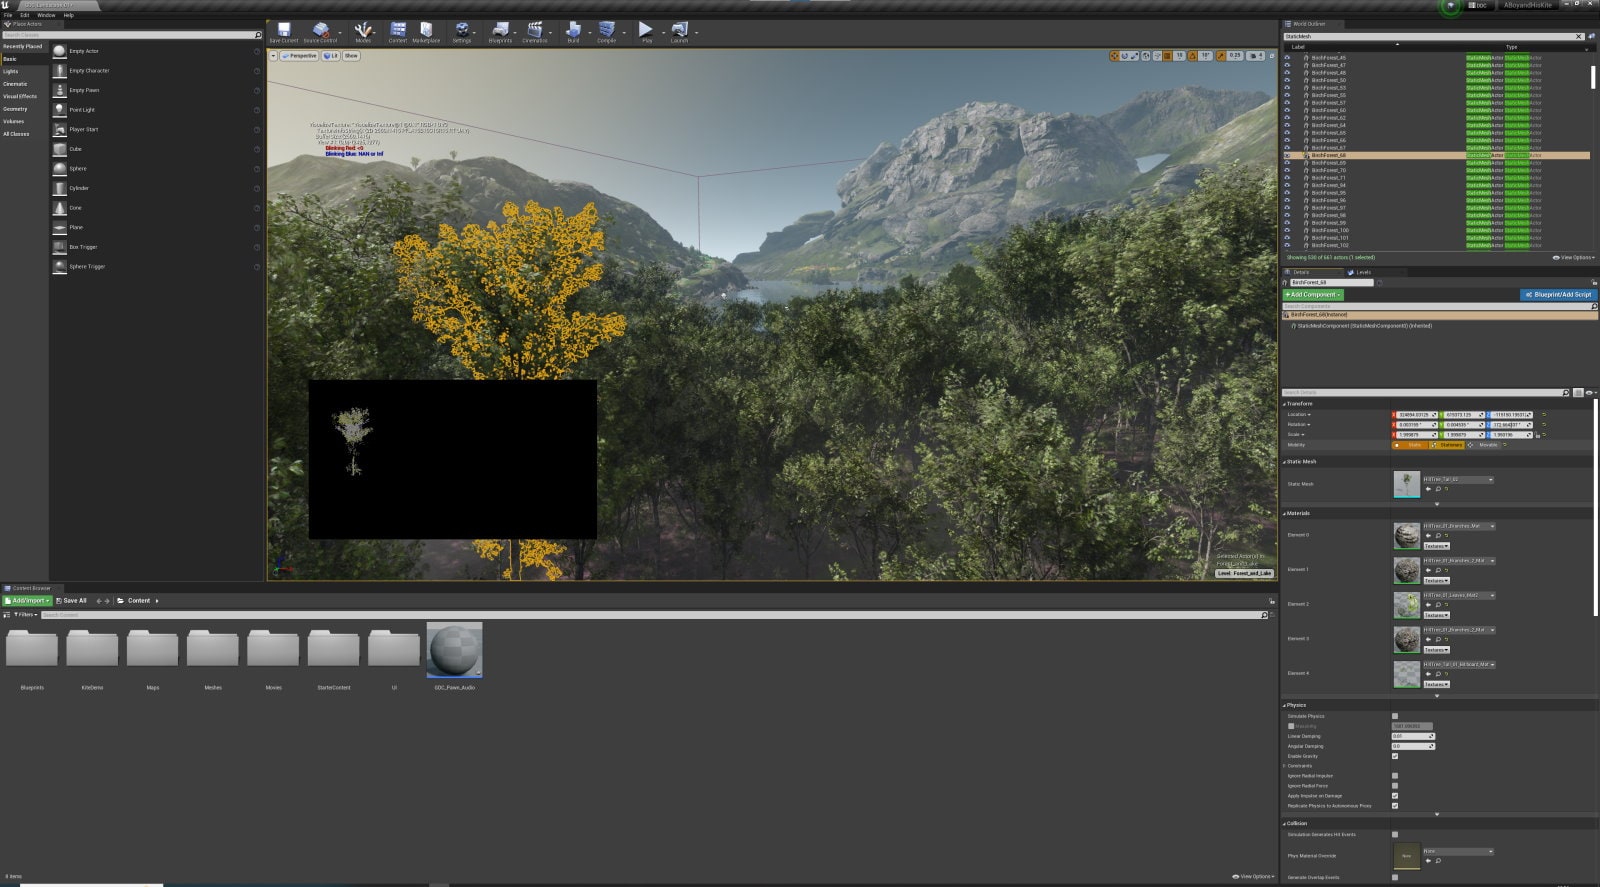This screenshot has width=1600, height=887.
Task: Open the Marketplace from the toolbar
Action: coord(426,32)
